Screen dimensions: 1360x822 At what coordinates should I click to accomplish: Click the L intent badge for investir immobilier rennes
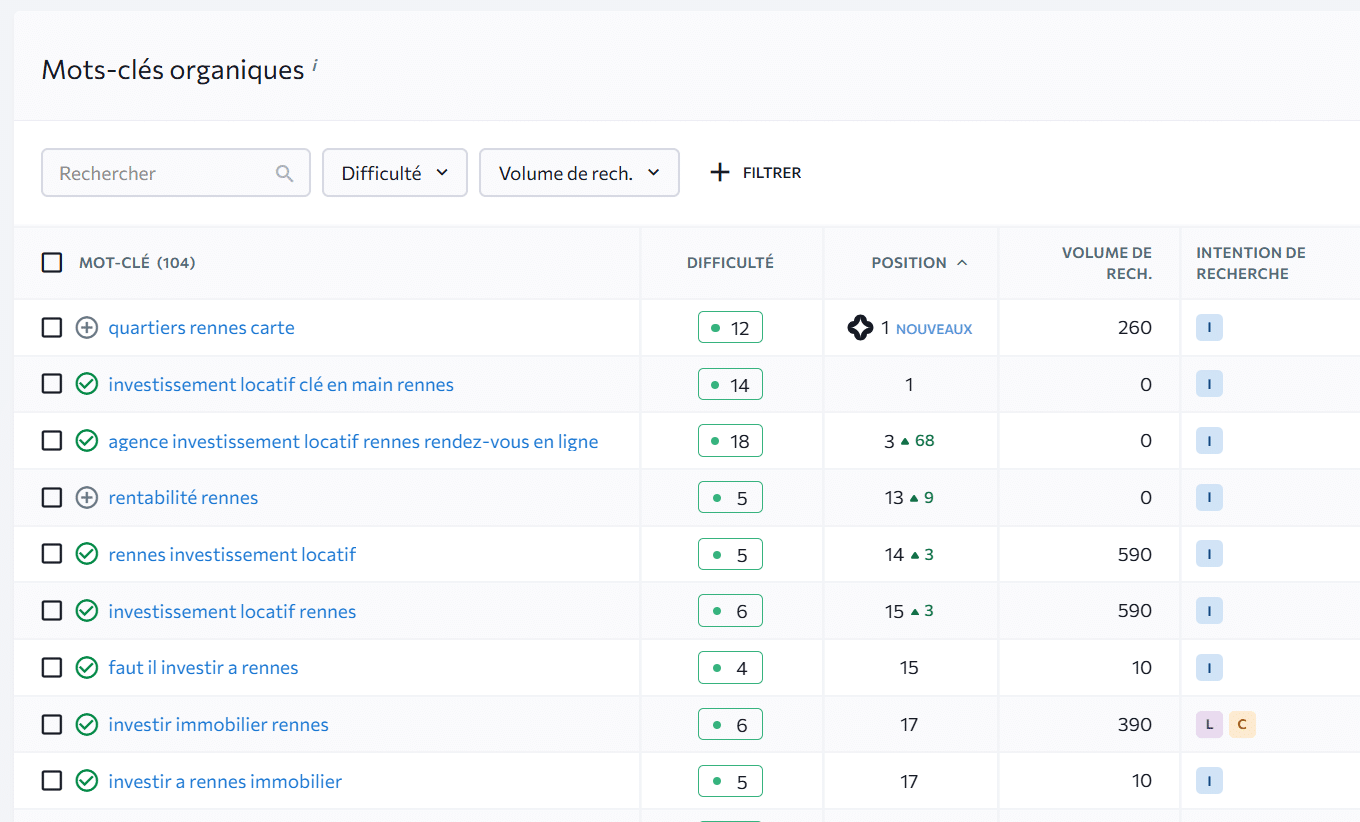click(1209, 725)
